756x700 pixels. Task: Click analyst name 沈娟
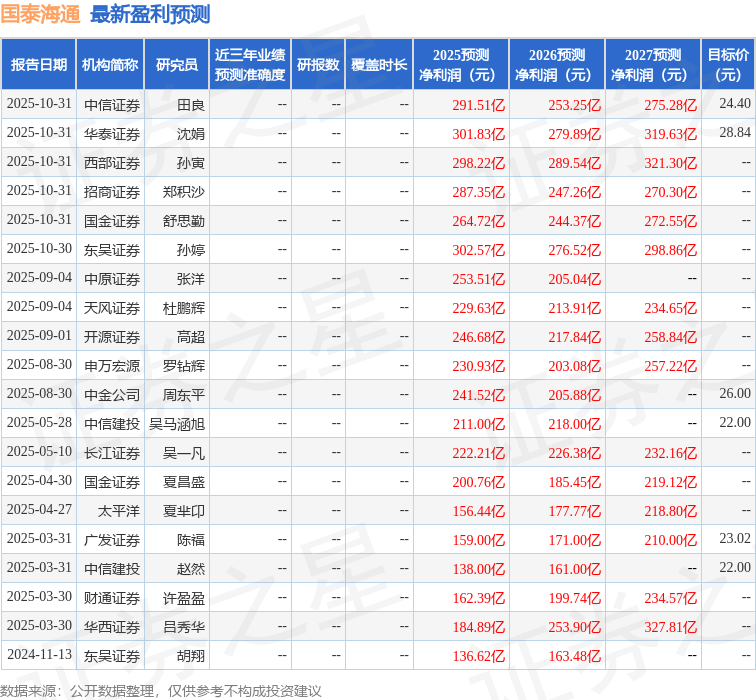point(191,134)
